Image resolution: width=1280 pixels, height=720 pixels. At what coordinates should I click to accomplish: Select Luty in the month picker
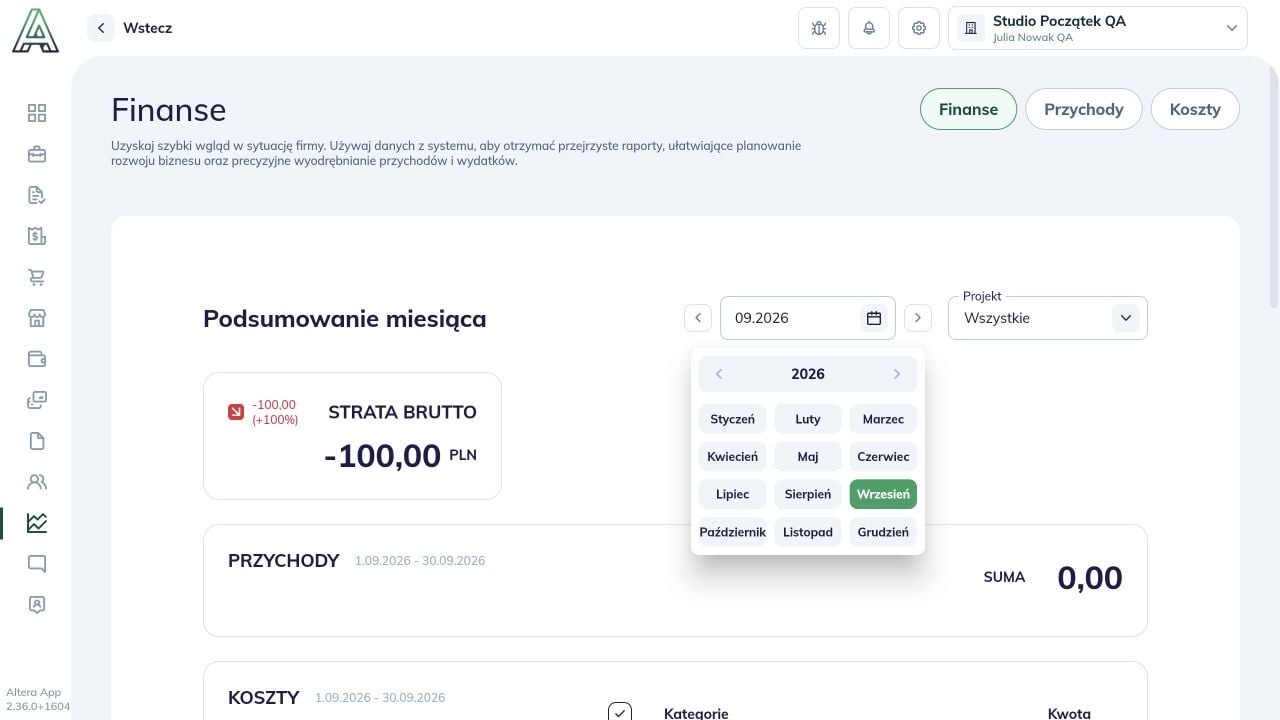point(808,419)
